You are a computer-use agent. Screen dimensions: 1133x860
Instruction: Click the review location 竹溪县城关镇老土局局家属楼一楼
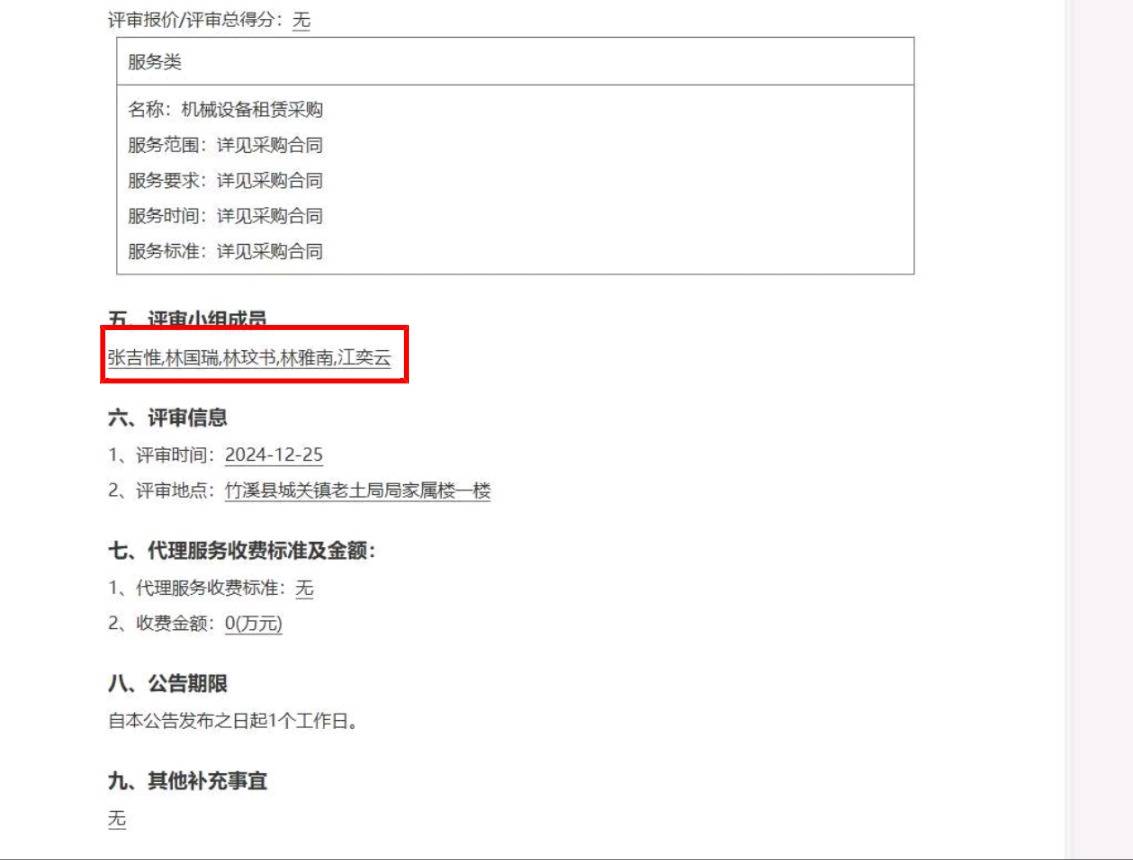(358, 491)
